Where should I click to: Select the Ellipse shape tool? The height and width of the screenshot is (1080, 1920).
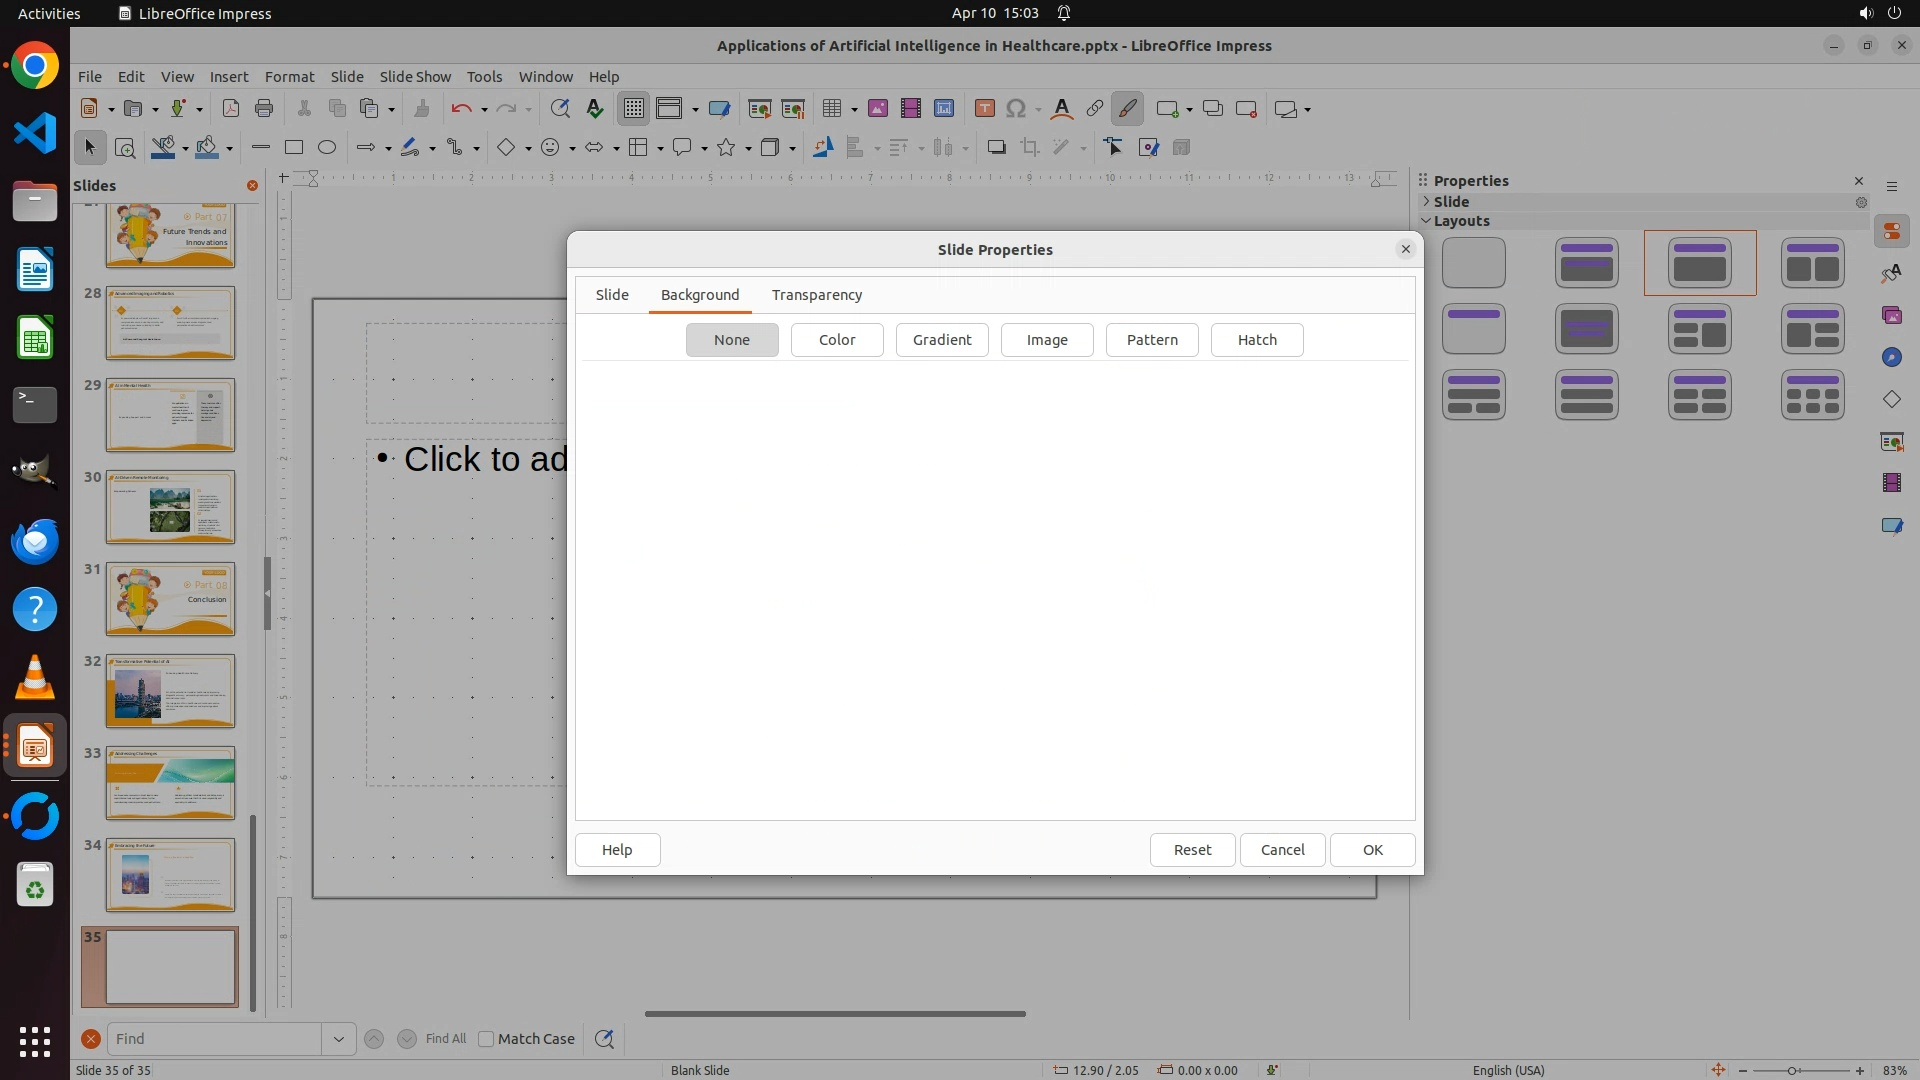(x=327, y=148)
